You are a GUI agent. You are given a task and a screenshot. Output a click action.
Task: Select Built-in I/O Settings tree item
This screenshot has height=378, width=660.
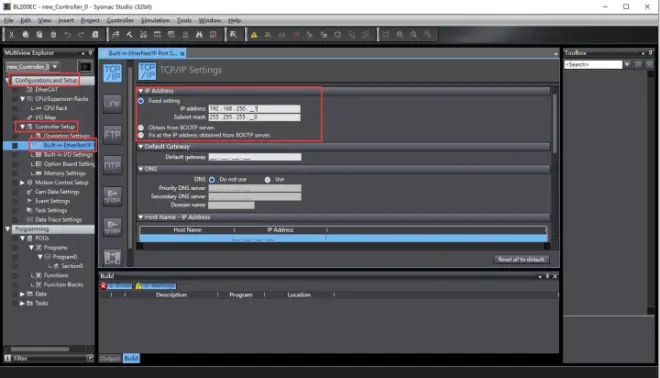(x=68, y=154)
